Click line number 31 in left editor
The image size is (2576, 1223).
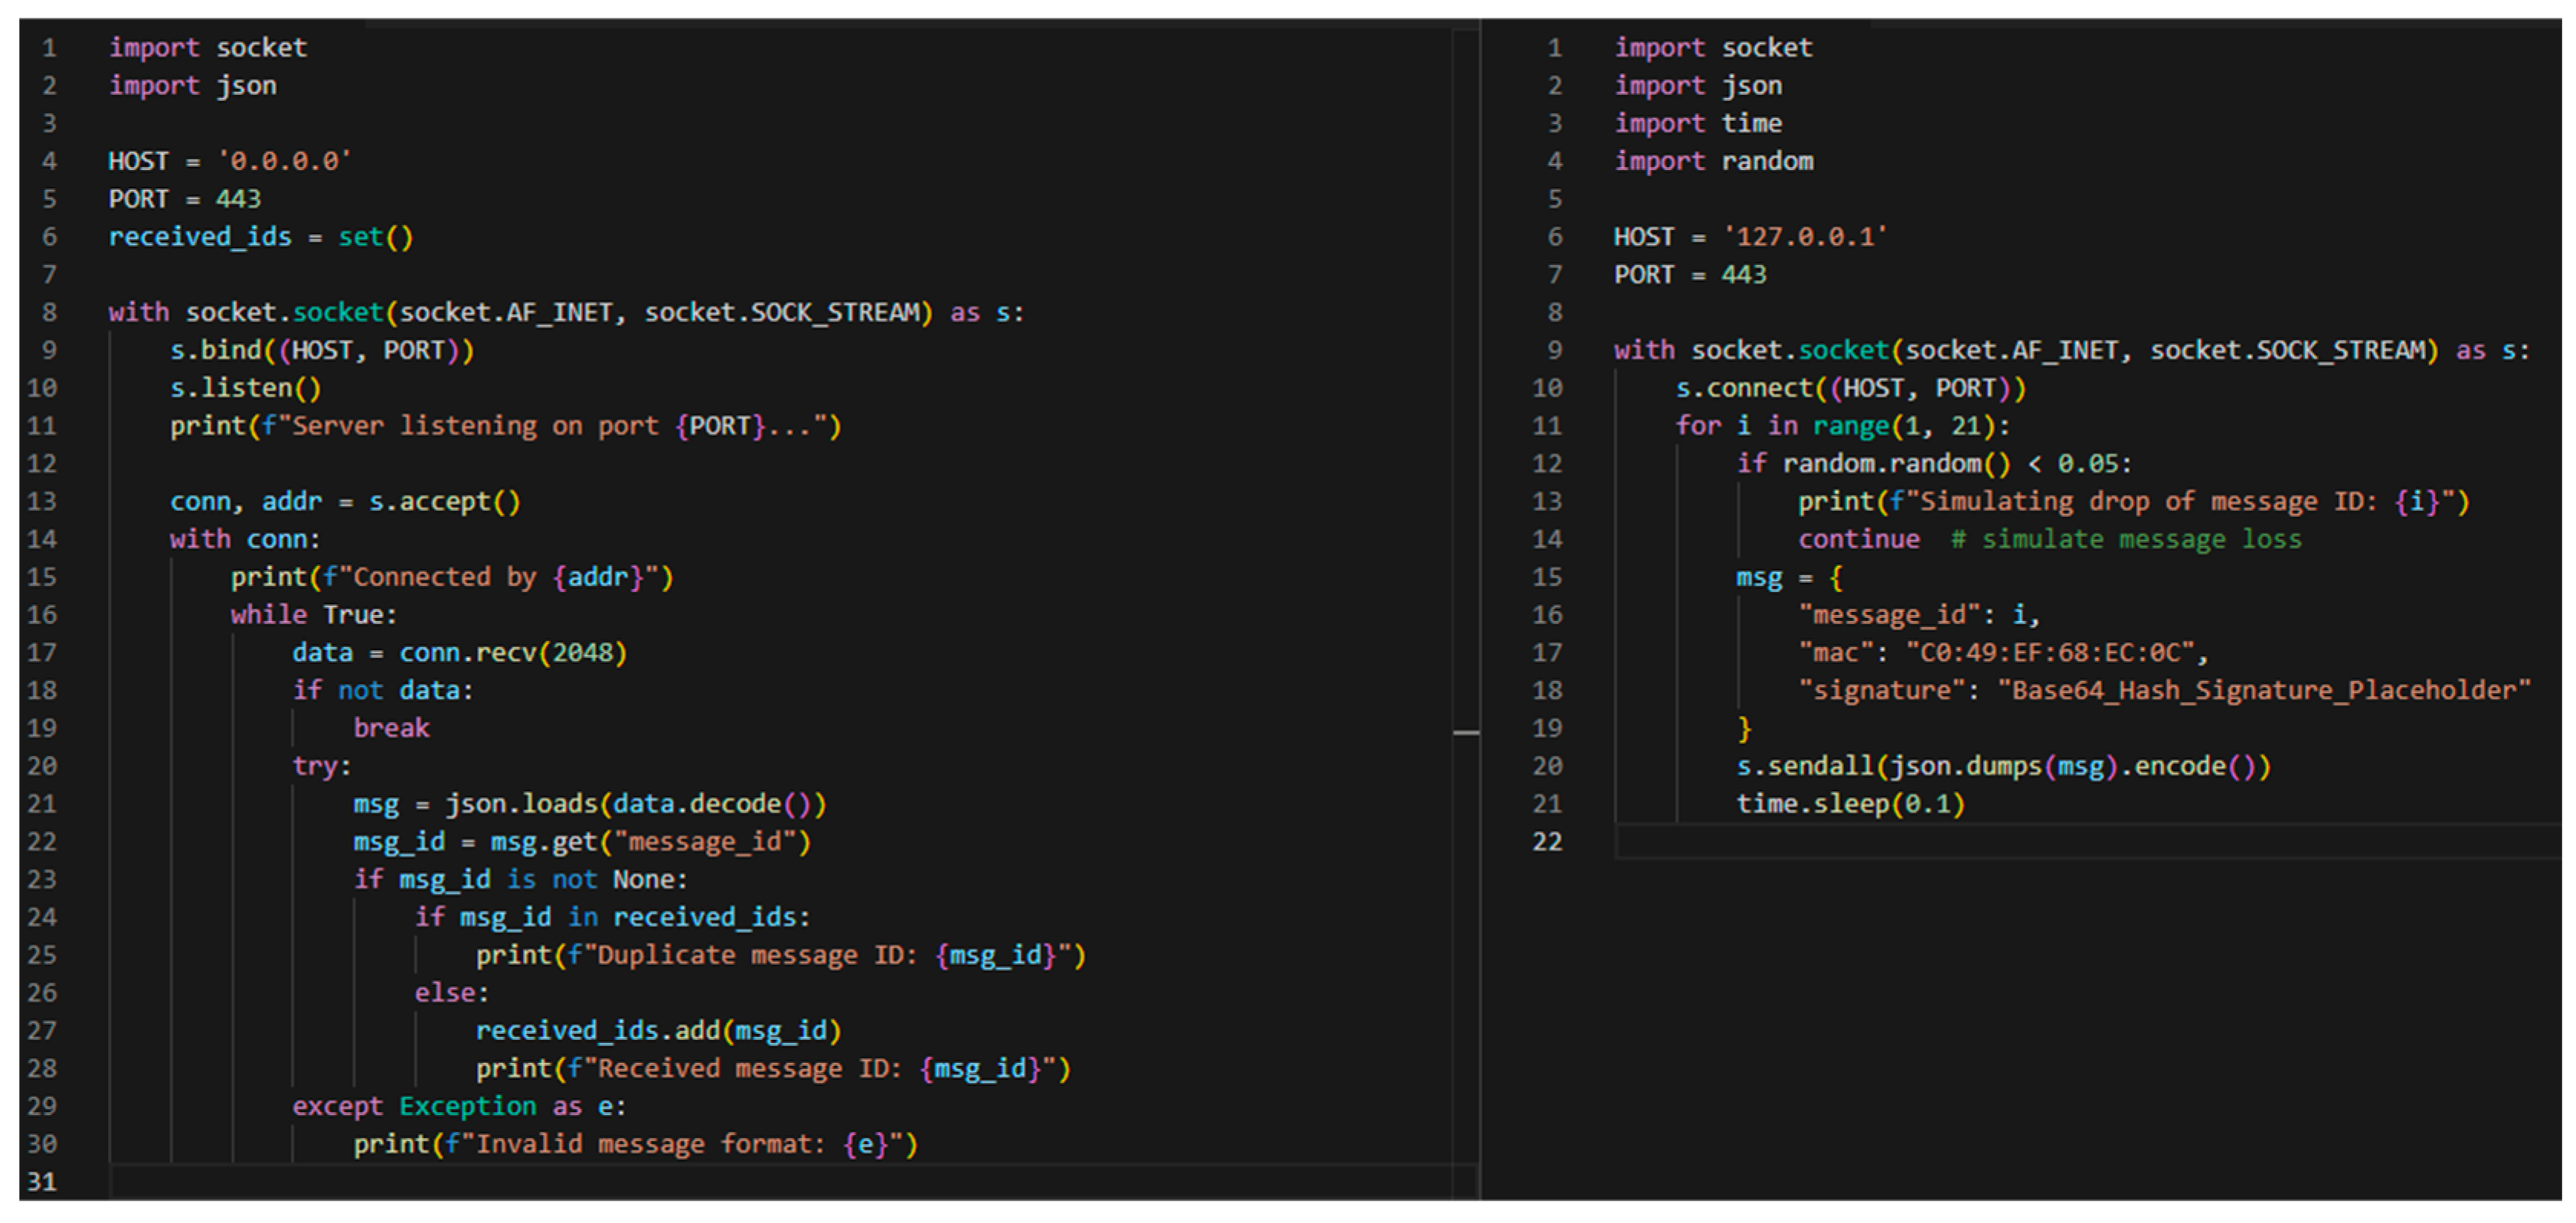click(x=41, y=1181)
